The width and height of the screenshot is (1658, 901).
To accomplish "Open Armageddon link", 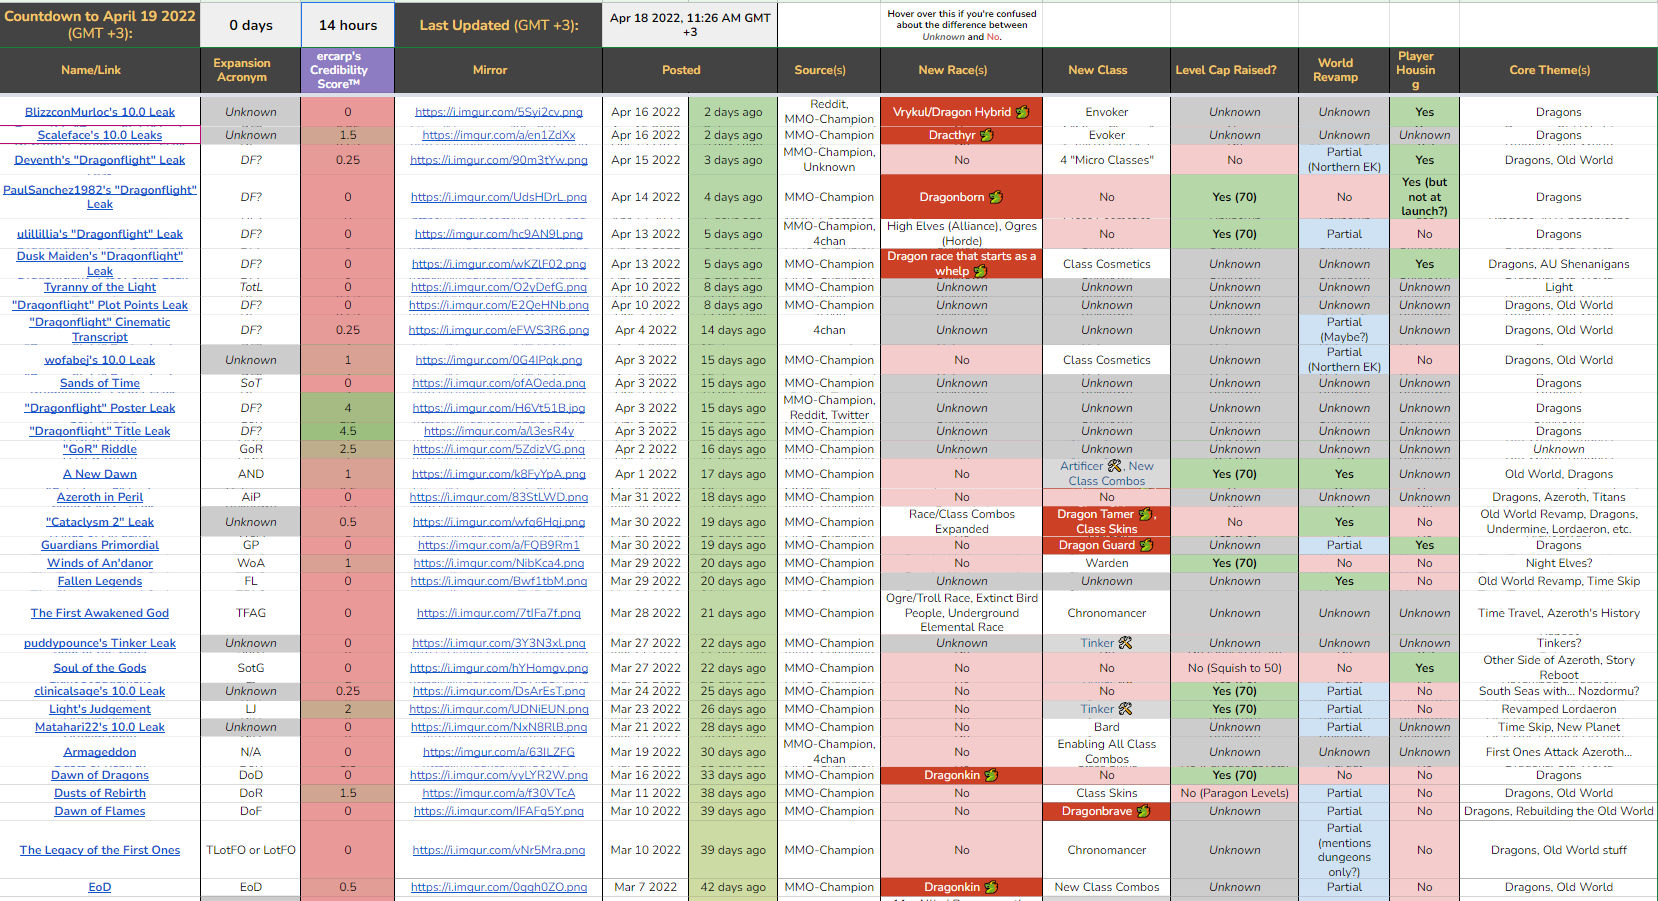I will (100, 752).
